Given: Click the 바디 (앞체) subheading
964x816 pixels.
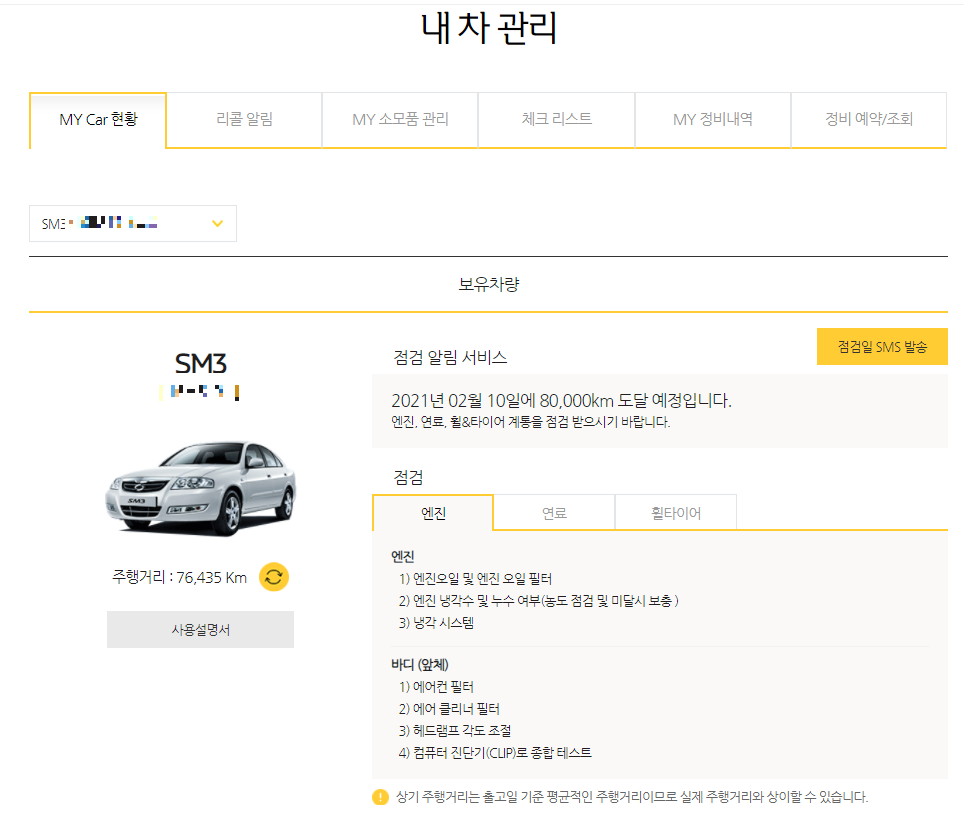Looking at the screenshot, I should click(420, 665).
